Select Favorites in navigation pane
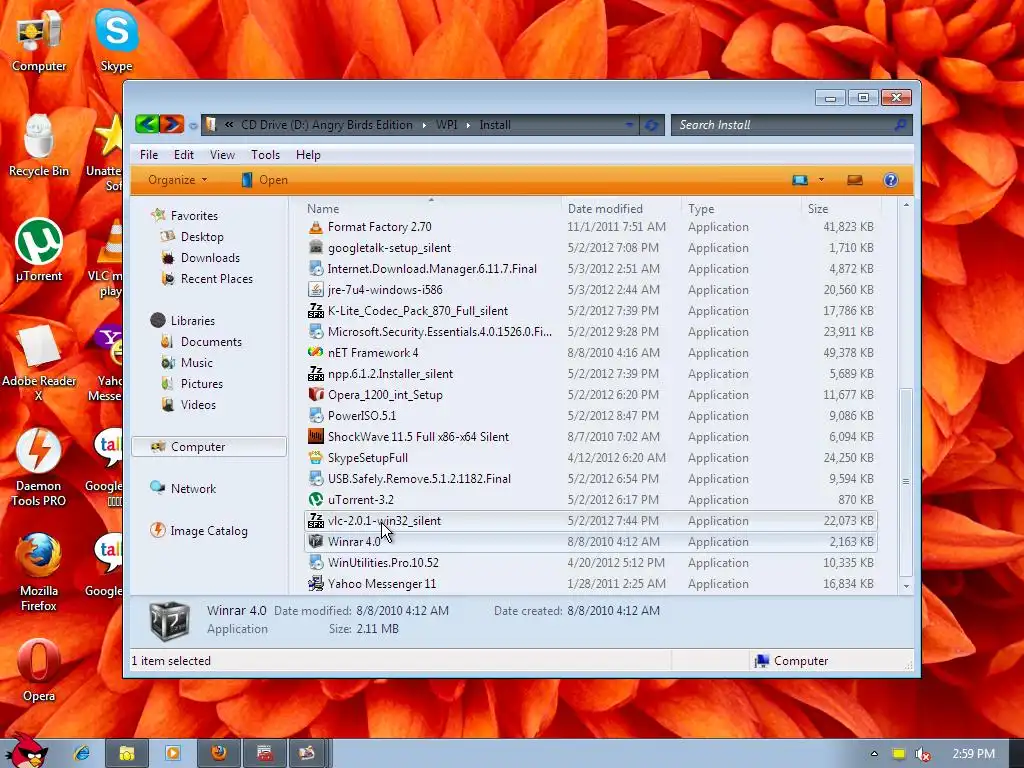The width and height of the screenshot is (1024, 768). [193, 216]
